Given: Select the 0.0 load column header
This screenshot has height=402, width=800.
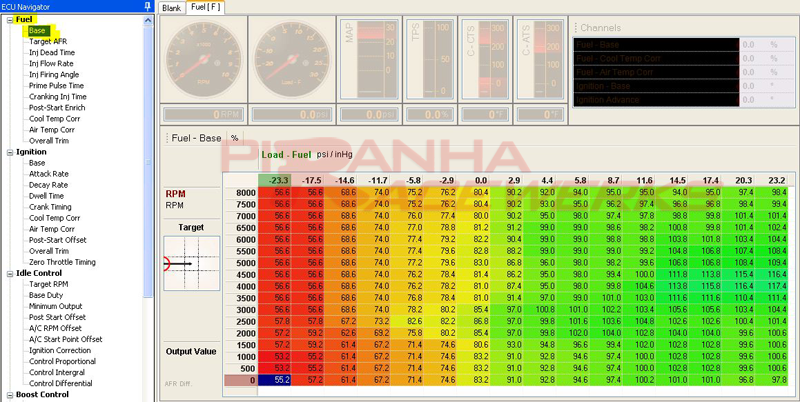Looking at the screenshot, I should point(473,181).
